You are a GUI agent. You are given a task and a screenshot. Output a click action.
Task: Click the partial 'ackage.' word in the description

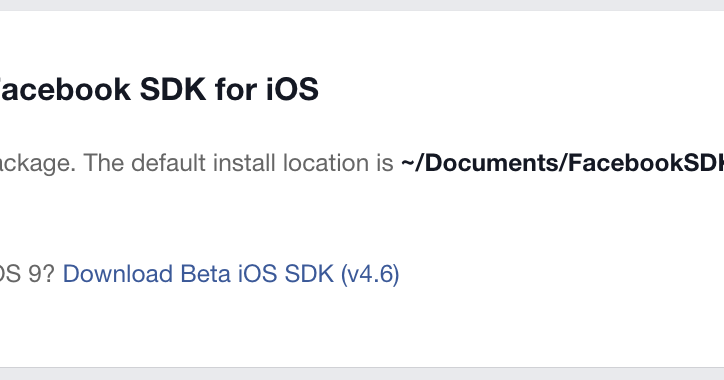click(x=38, y=164)
